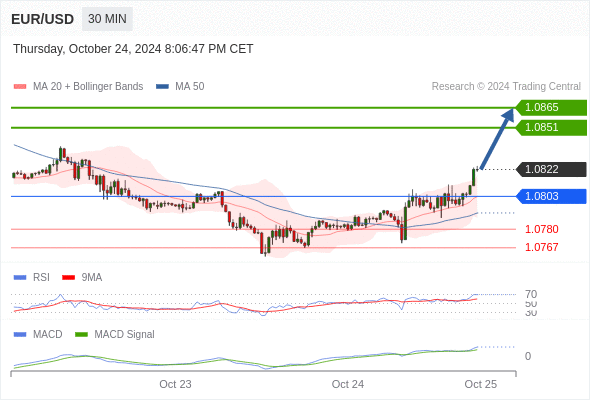590x400 pixels.
Task: Click the RSI legend blue swatch
Action: pos(20,278)
